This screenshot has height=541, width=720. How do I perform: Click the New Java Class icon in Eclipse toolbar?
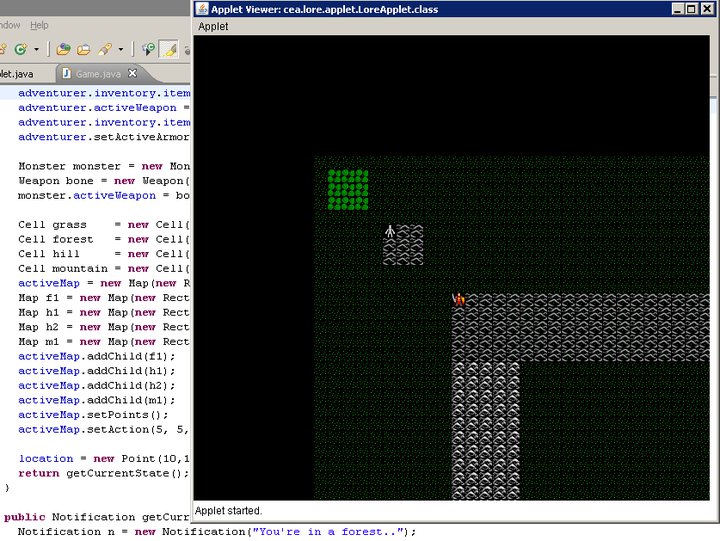click(20, 49)
